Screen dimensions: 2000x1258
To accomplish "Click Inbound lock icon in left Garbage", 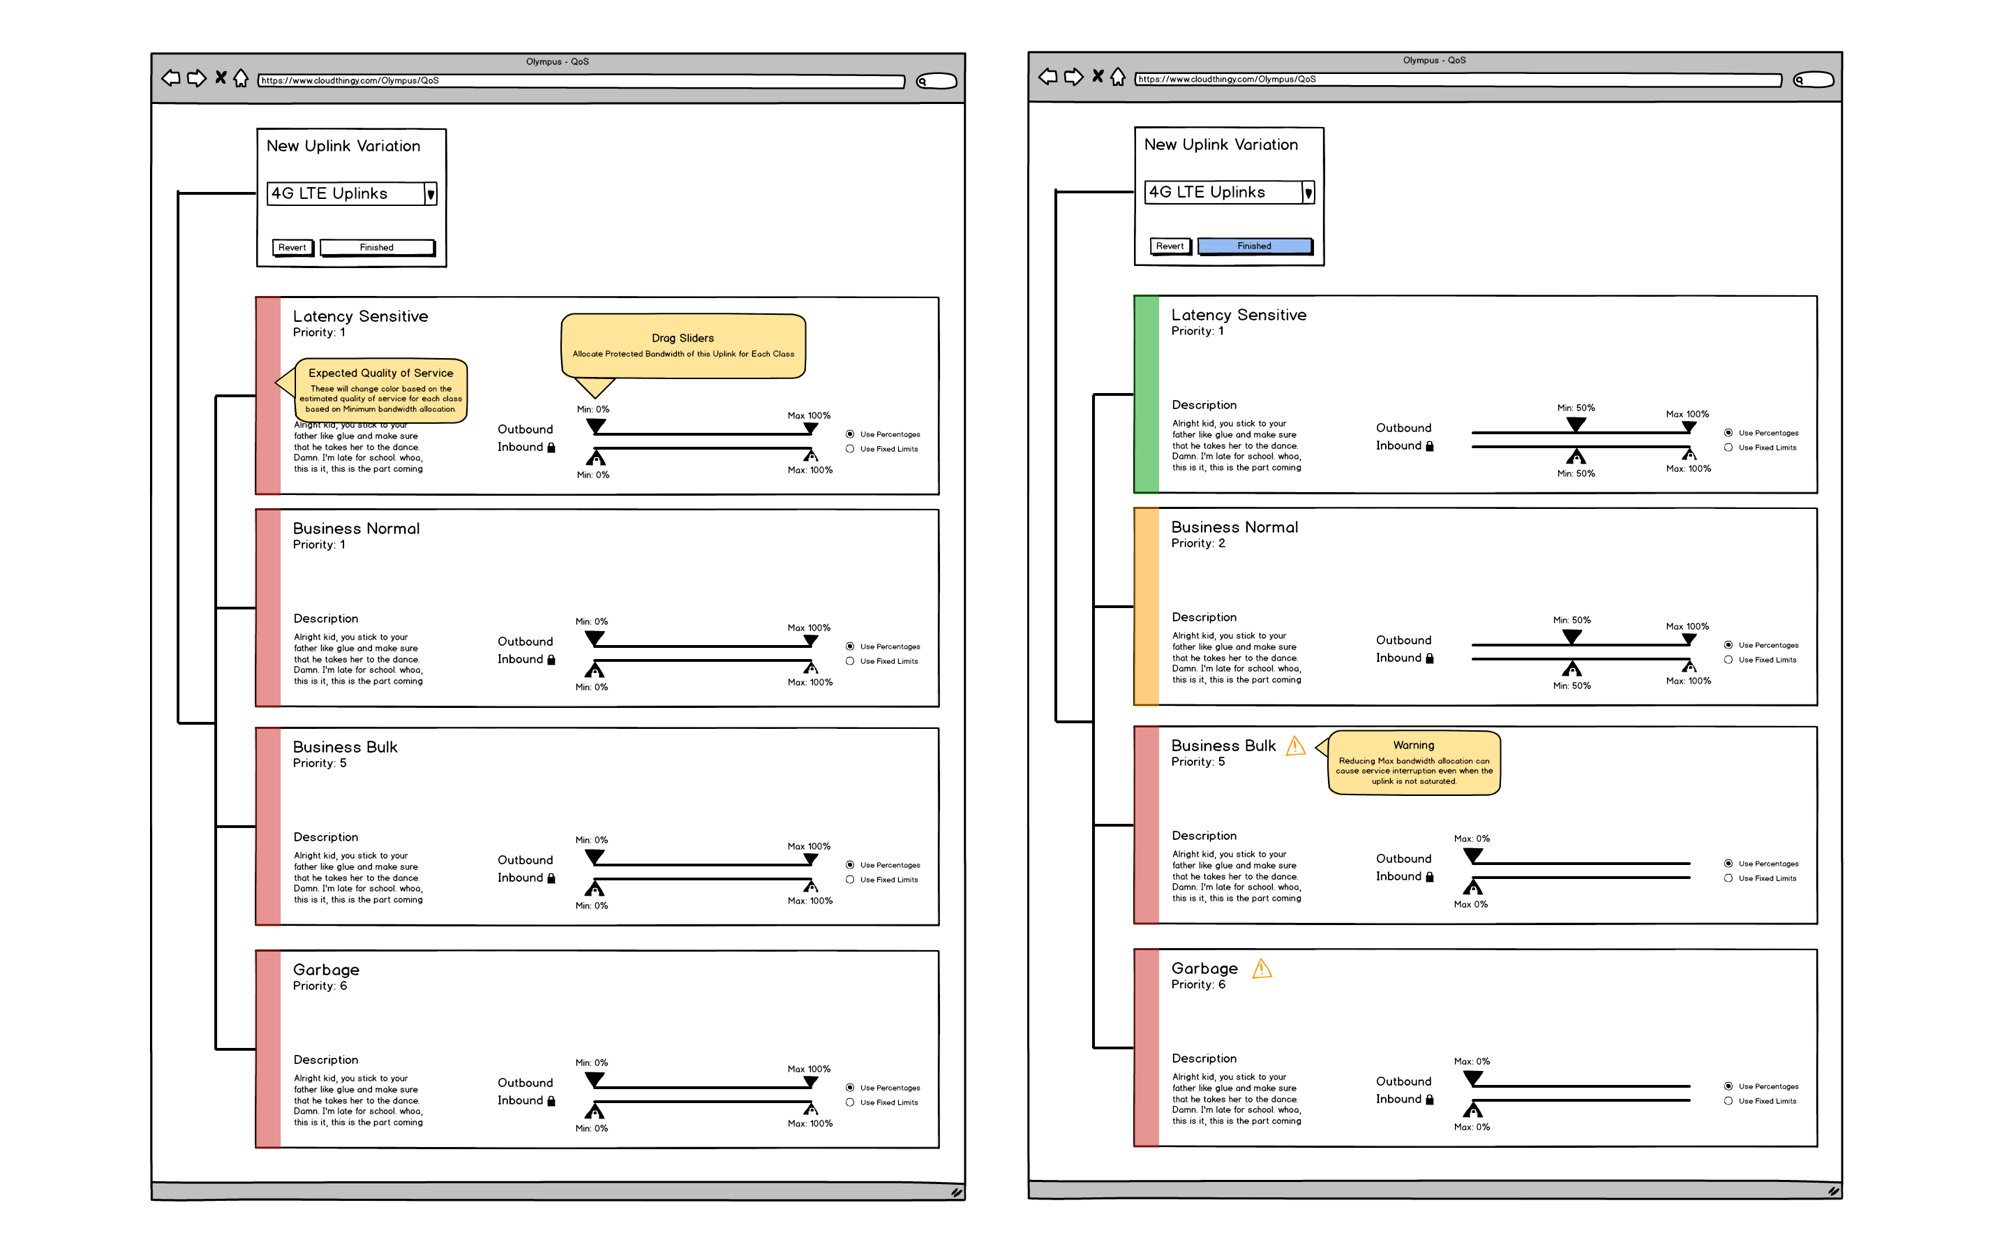I will click(x=551, y=1101).
